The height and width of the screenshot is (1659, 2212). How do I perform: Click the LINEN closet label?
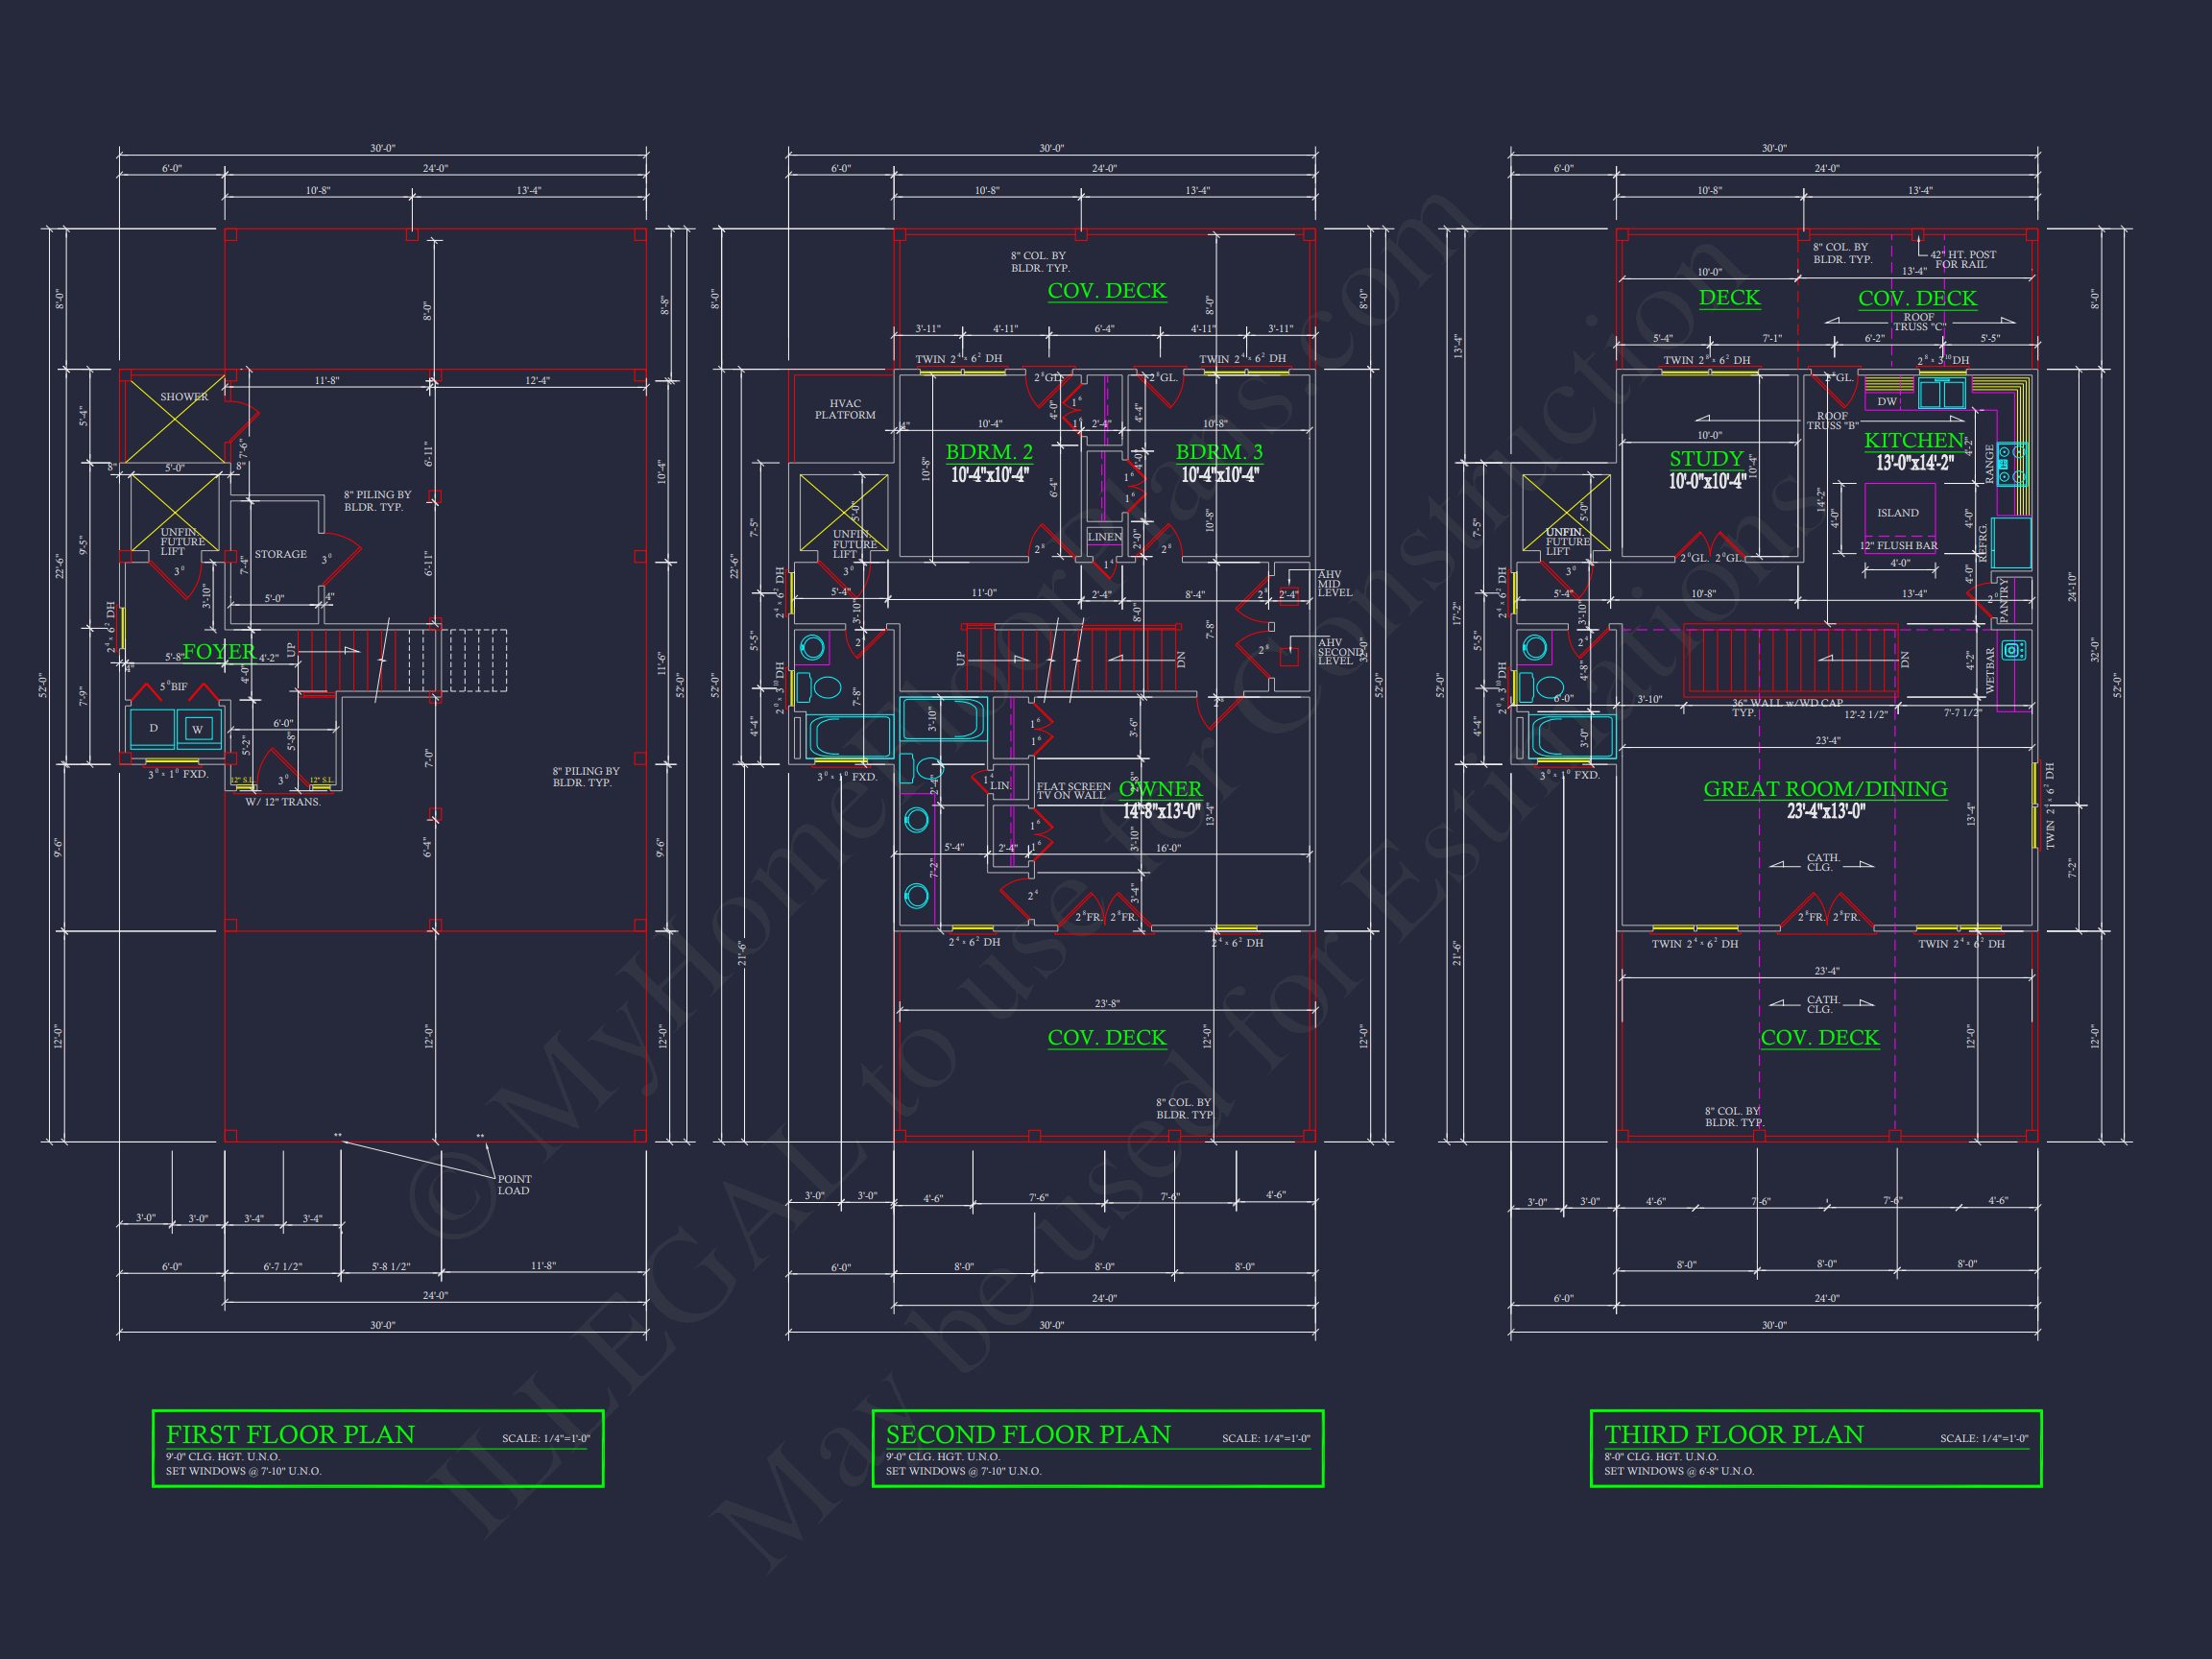pyautogui.click(x=1105, y=537)
